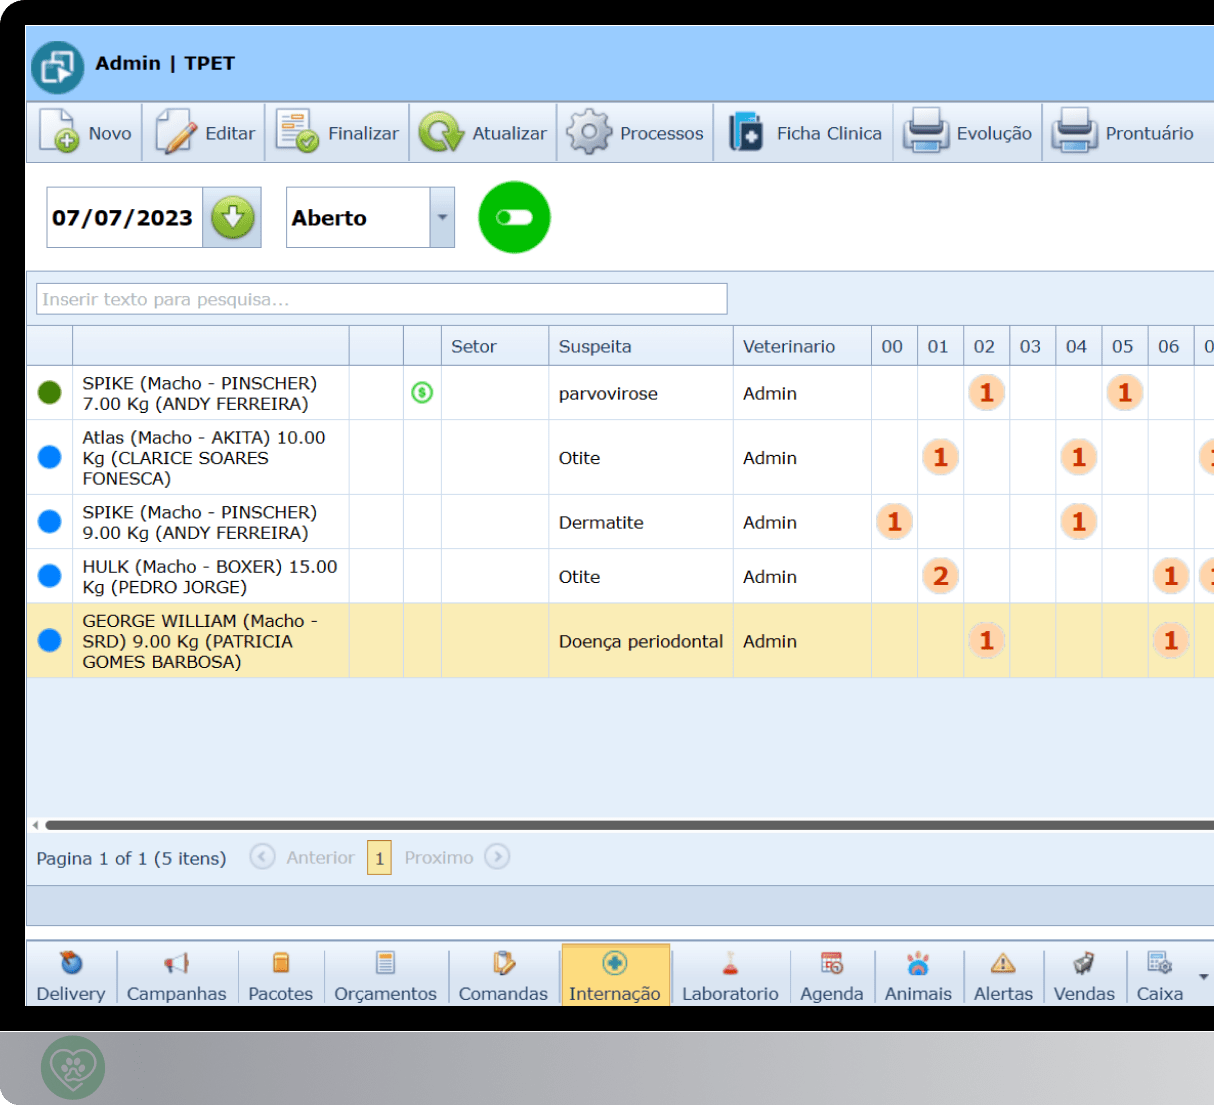Refresh list with the Atualizar icon

440,132
